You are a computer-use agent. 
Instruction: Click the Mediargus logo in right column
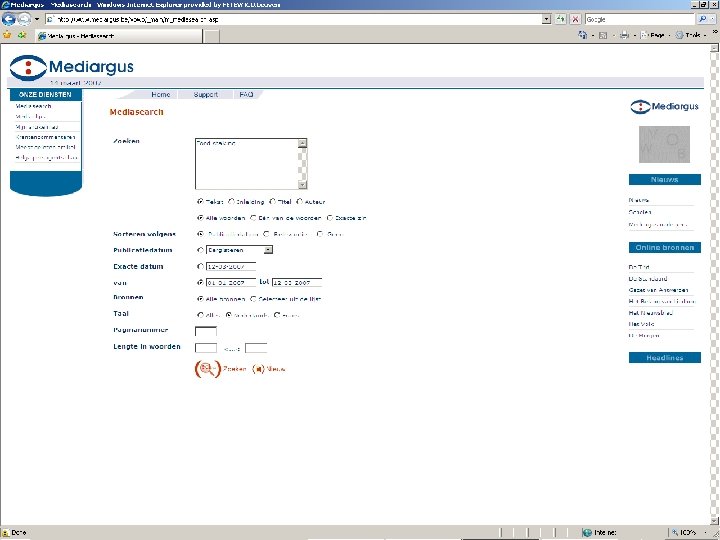coord(664,107)
